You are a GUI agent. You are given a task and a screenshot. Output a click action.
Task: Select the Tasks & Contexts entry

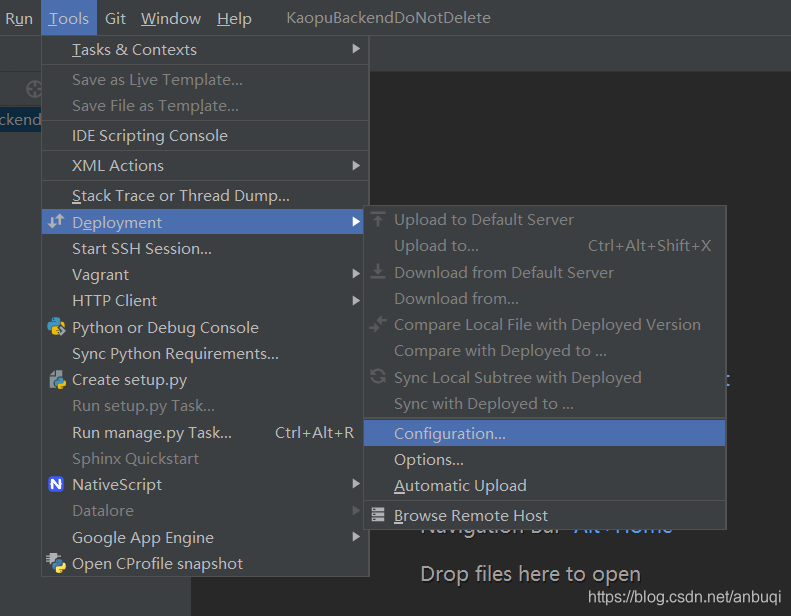[x=205, y=49]
